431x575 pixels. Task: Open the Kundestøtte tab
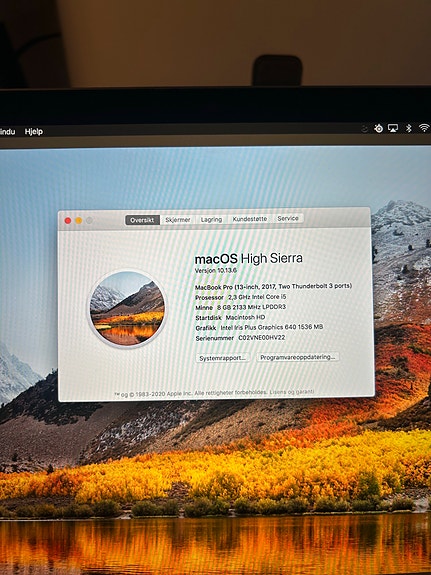coord(250,219)
